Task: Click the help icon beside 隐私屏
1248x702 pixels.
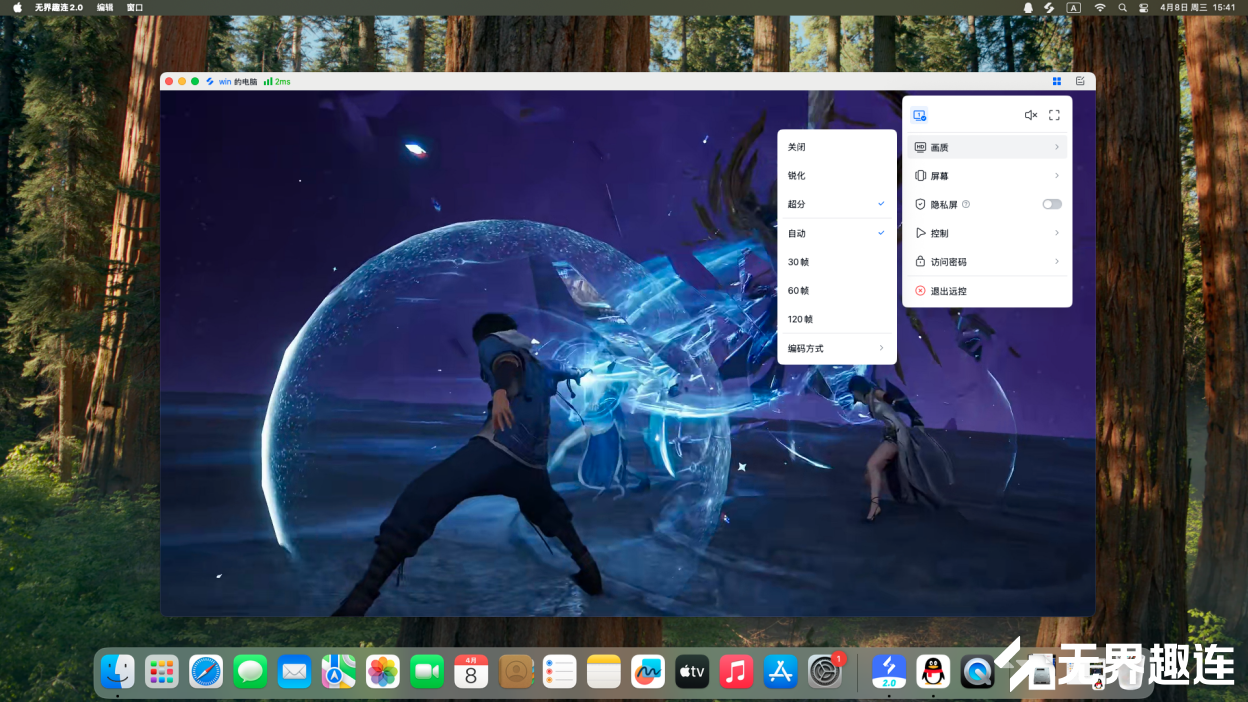Action: point(966,204)
